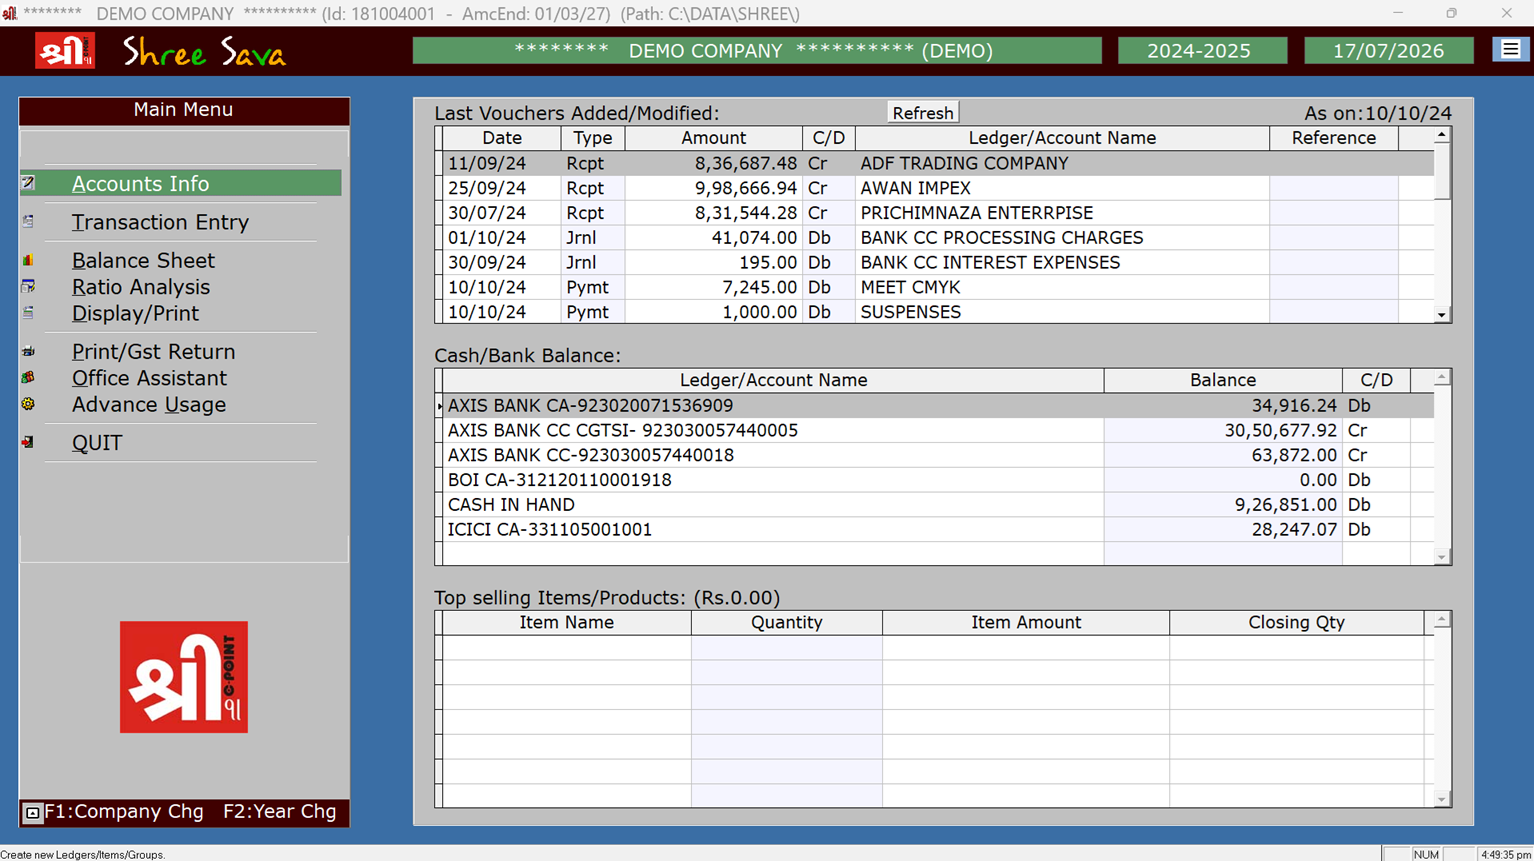Select the CASH IN HAND row
Viewport: 1534px width, 861px height.
pyautogui.click(x=938, y=505)
